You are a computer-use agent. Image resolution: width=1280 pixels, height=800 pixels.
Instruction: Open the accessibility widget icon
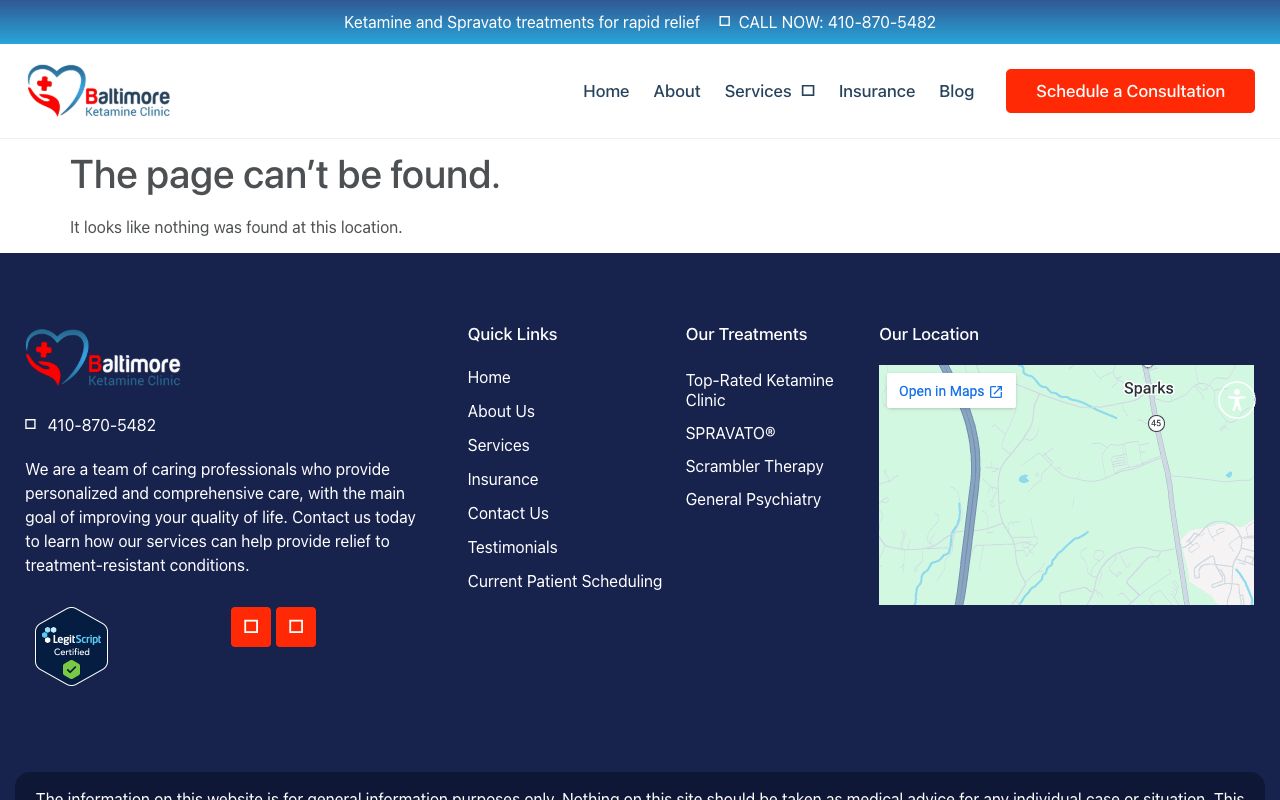point(1236,401)
